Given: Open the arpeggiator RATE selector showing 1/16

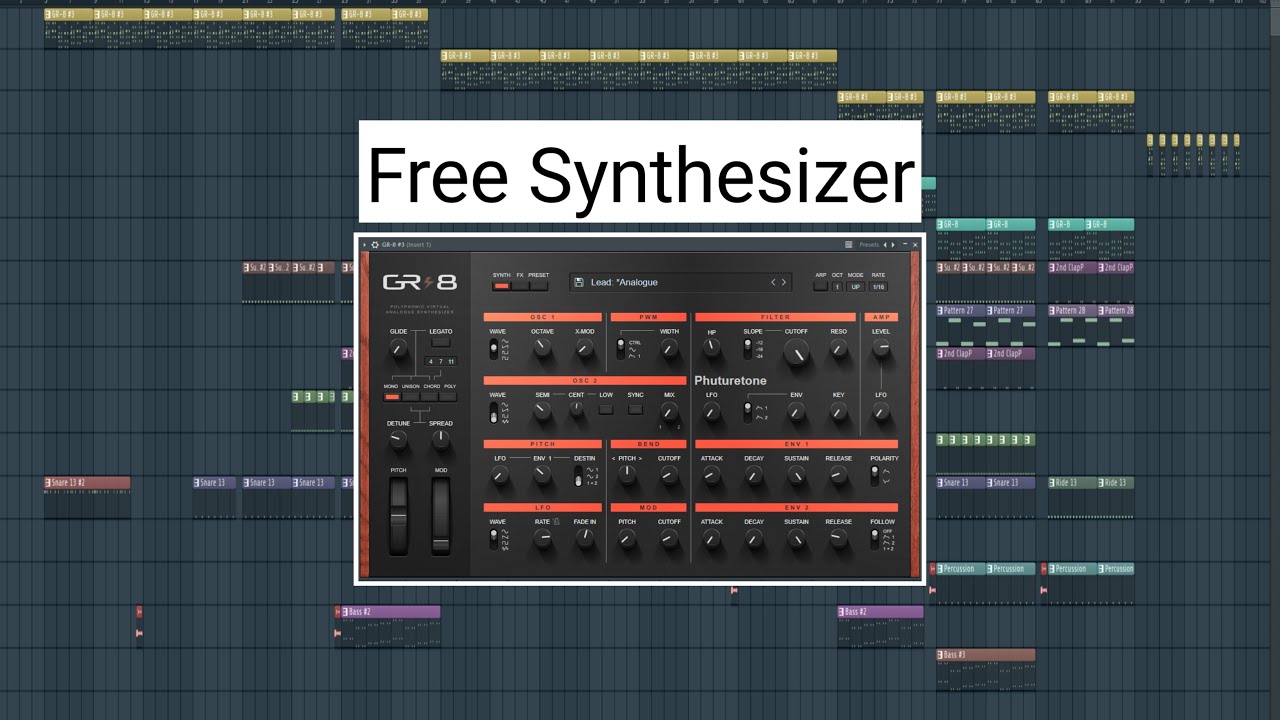Looking at the screenshot, I should [x=878, y=287].
